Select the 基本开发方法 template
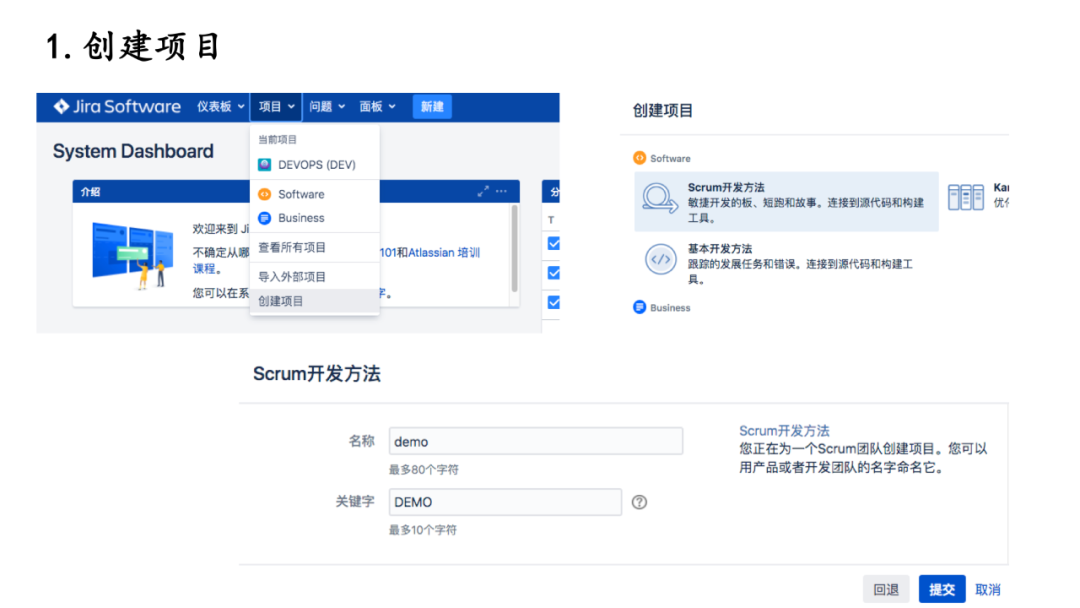Viewport: 1080px width, 608px height. pyautogui.click(x=786, y=263)
